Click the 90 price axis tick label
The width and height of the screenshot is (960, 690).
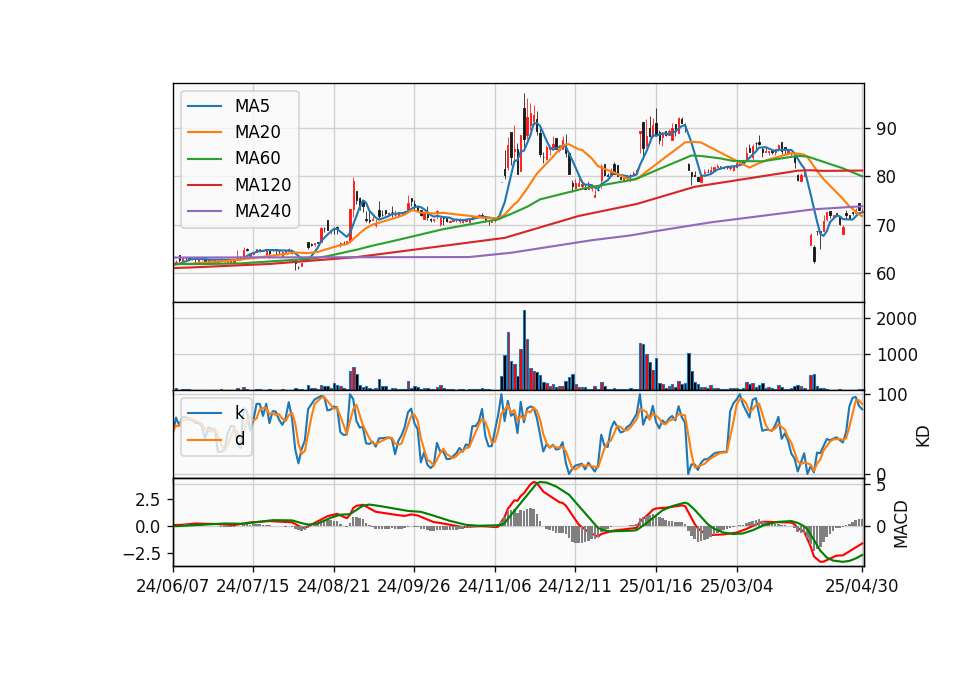886,129
